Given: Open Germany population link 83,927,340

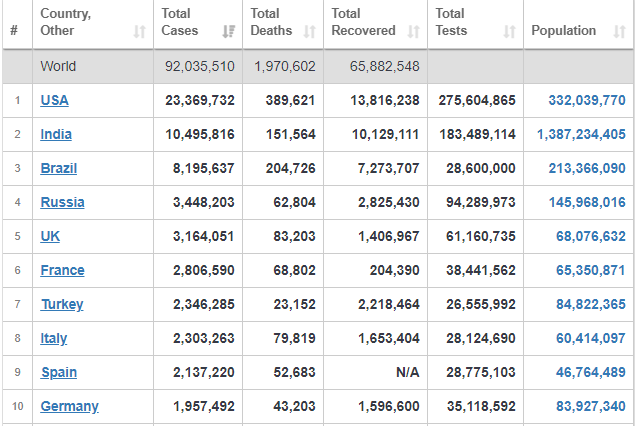Looking at the screenshot, I should (590, 406).
